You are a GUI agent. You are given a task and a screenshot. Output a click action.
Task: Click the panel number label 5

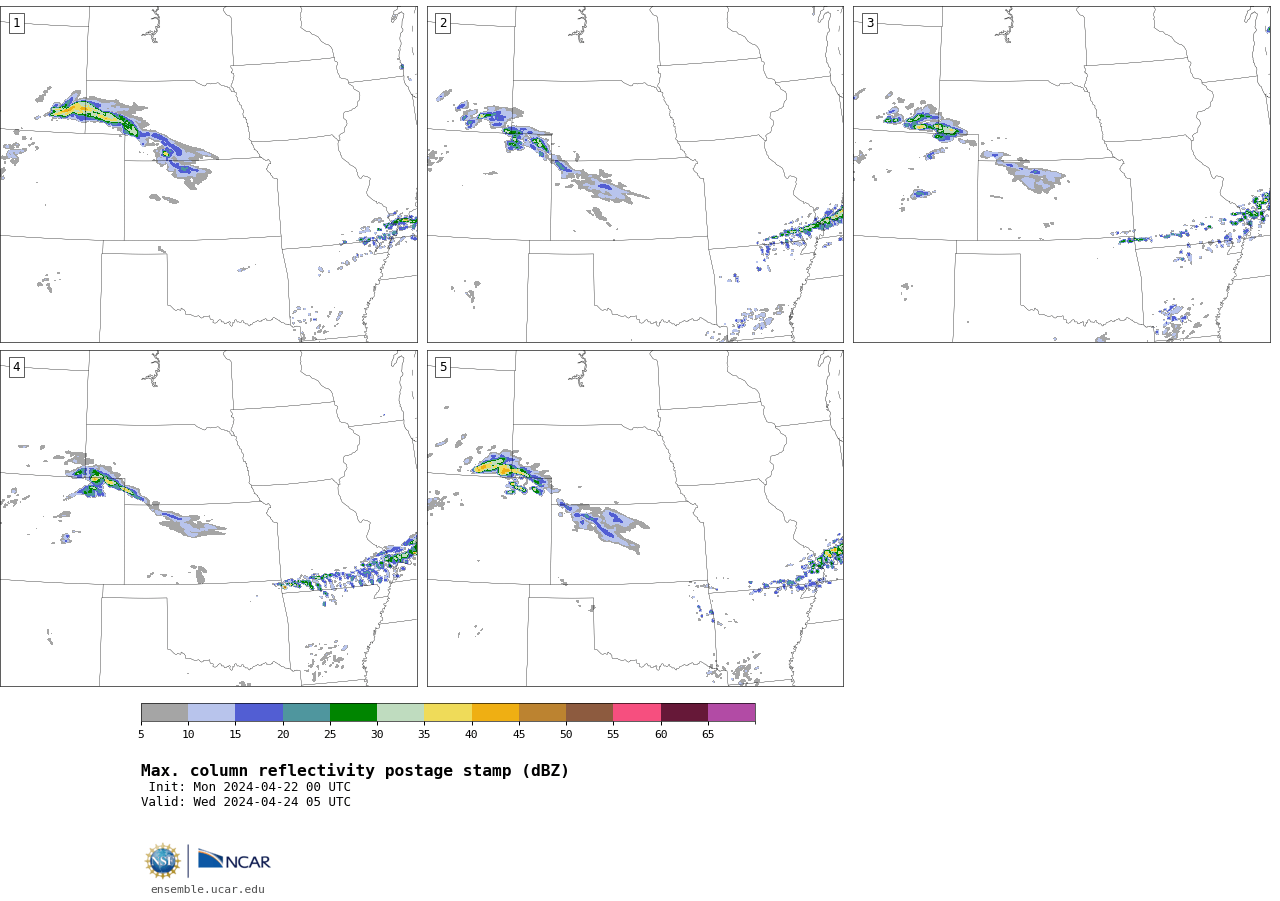[x=443, y=367]
